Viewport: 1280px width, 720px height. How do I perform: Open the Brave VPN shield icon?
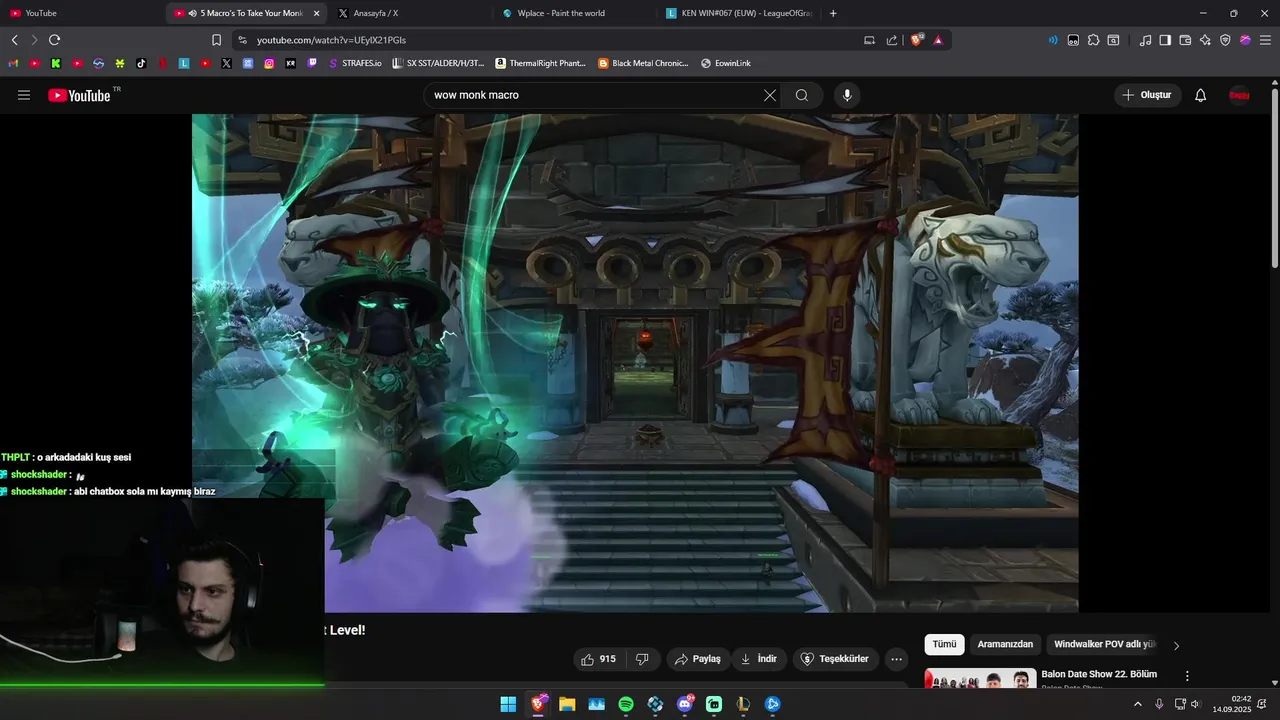[x=1225, y=40]
